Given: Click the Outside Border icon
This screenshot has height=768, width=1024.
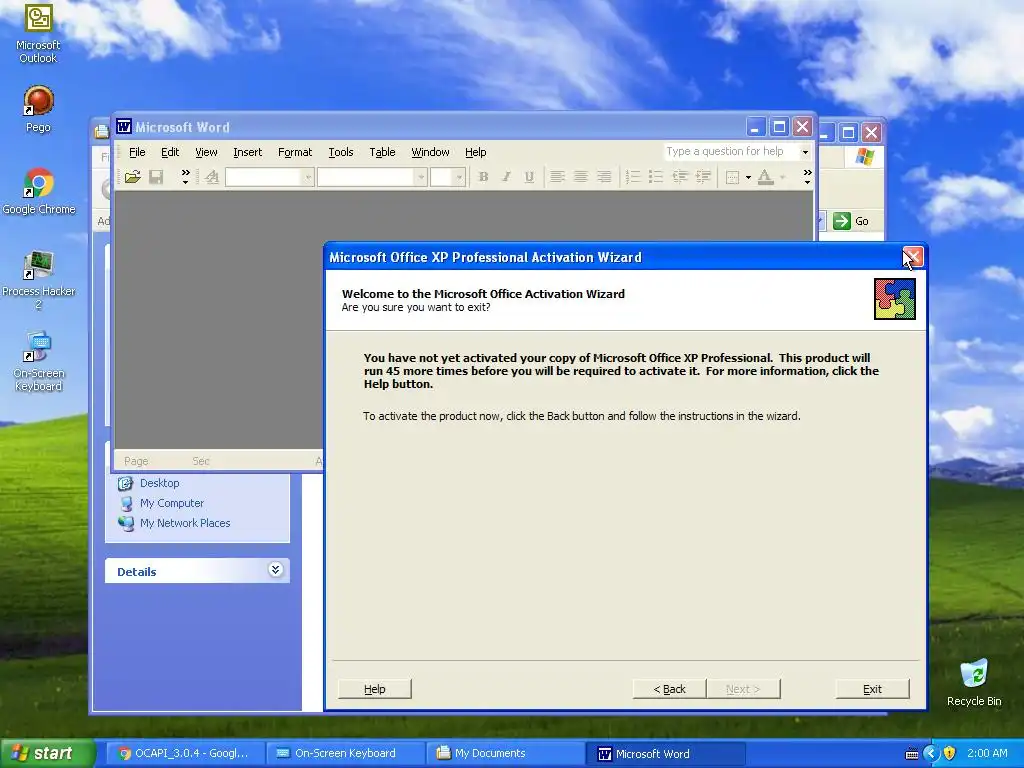Looking at the screenshot, I should click(x=732, y=177).
